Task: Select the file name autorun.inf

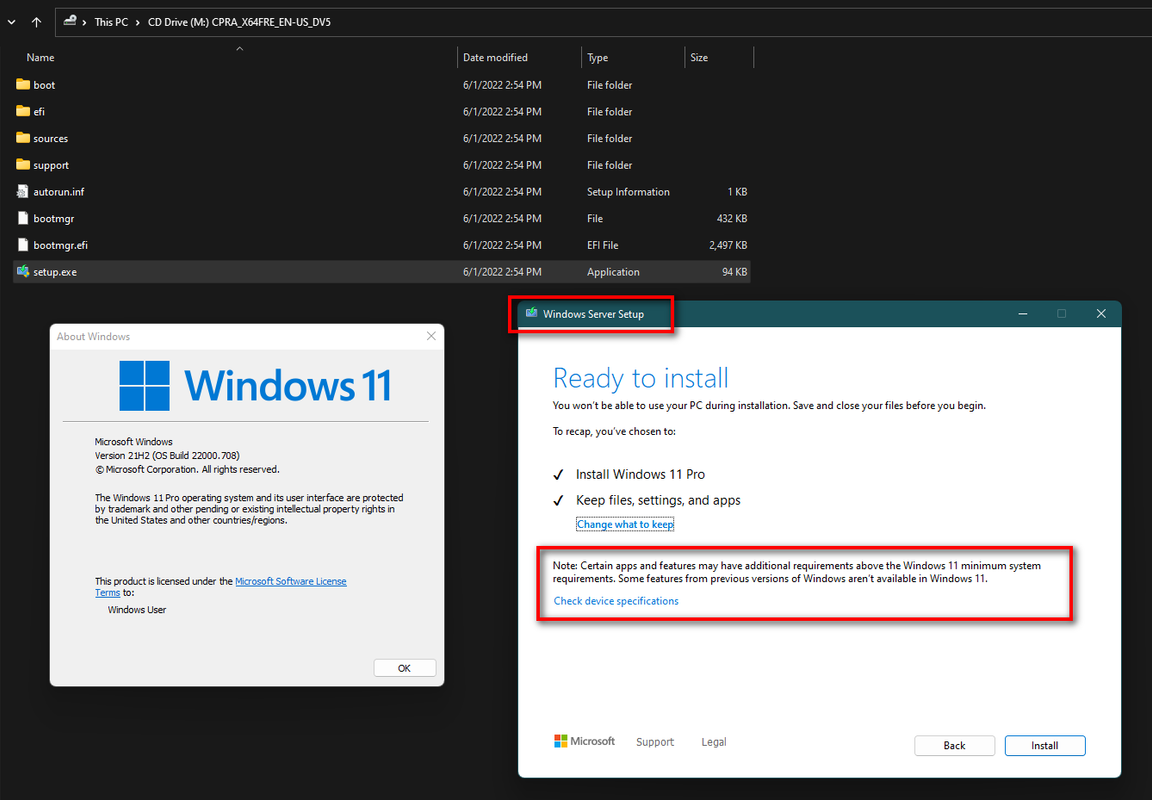Action: [59, 192]
